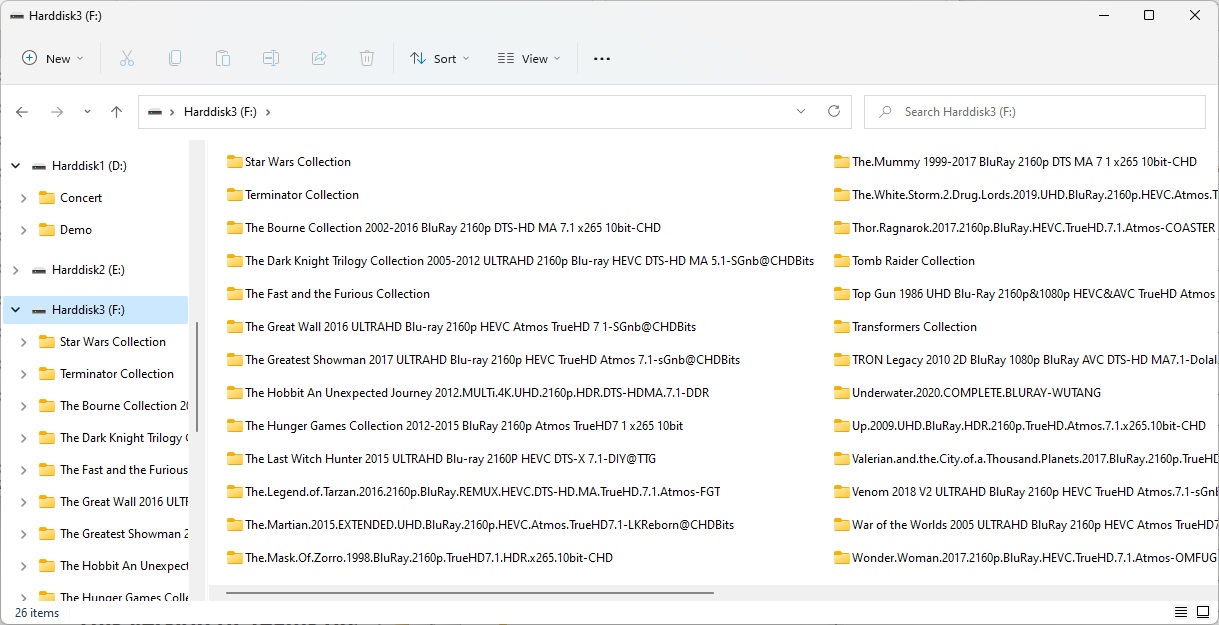The width and height of the screenshot is (1219, 625).
Task: Click the Cut scissors icon
Action: point(127,59)
